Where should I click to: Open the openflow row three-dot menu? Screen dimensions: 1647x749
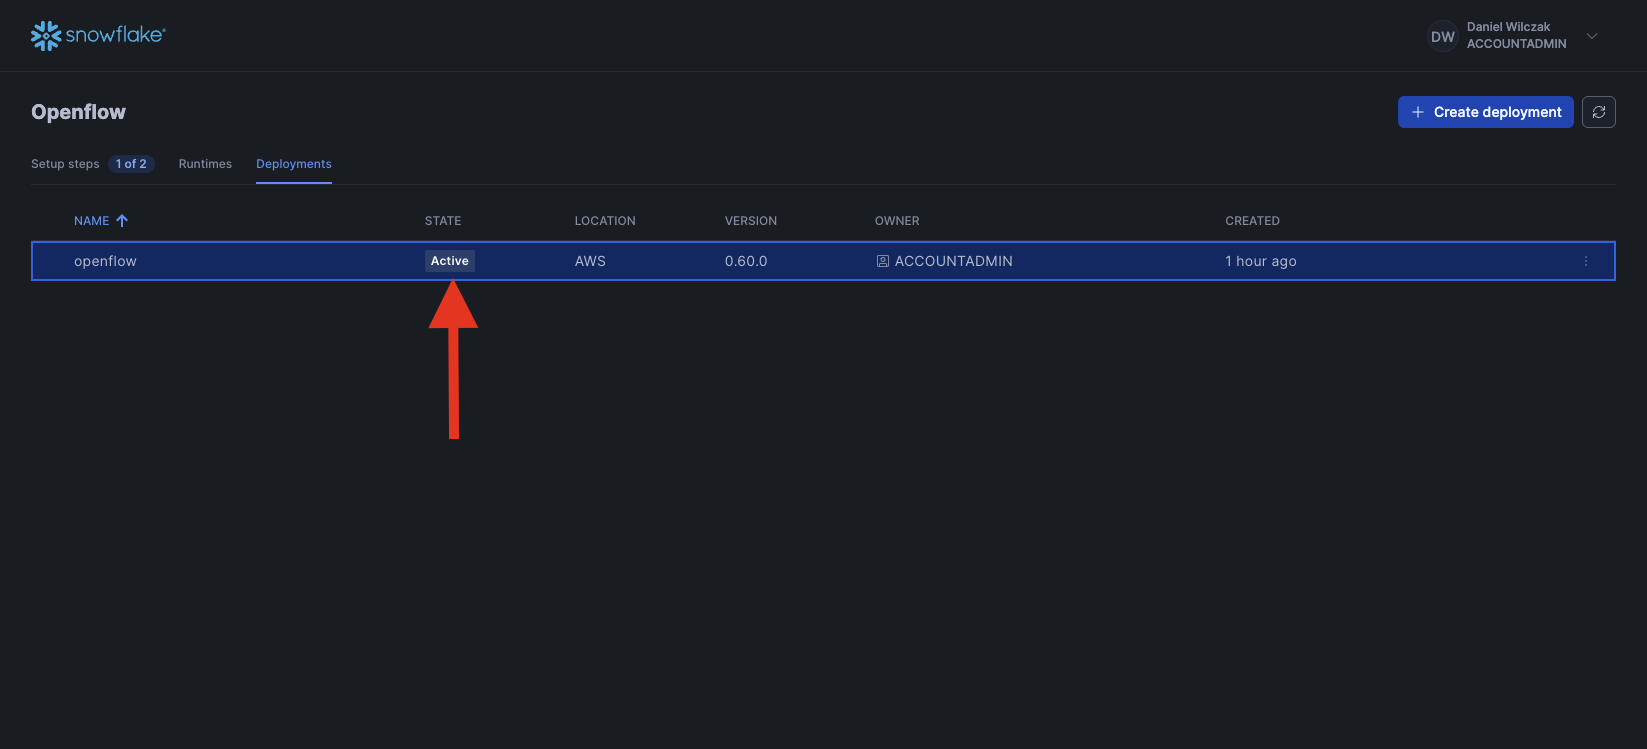coord(1585,261)
